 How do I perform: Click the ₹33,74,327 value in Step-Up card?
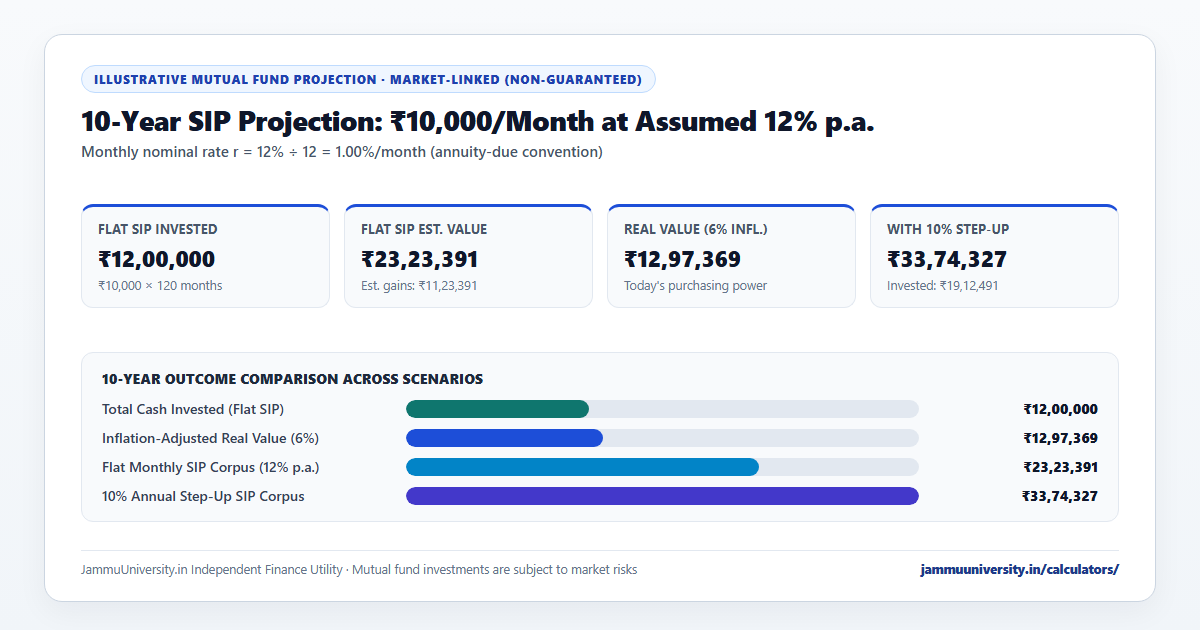tap(947, 260)
